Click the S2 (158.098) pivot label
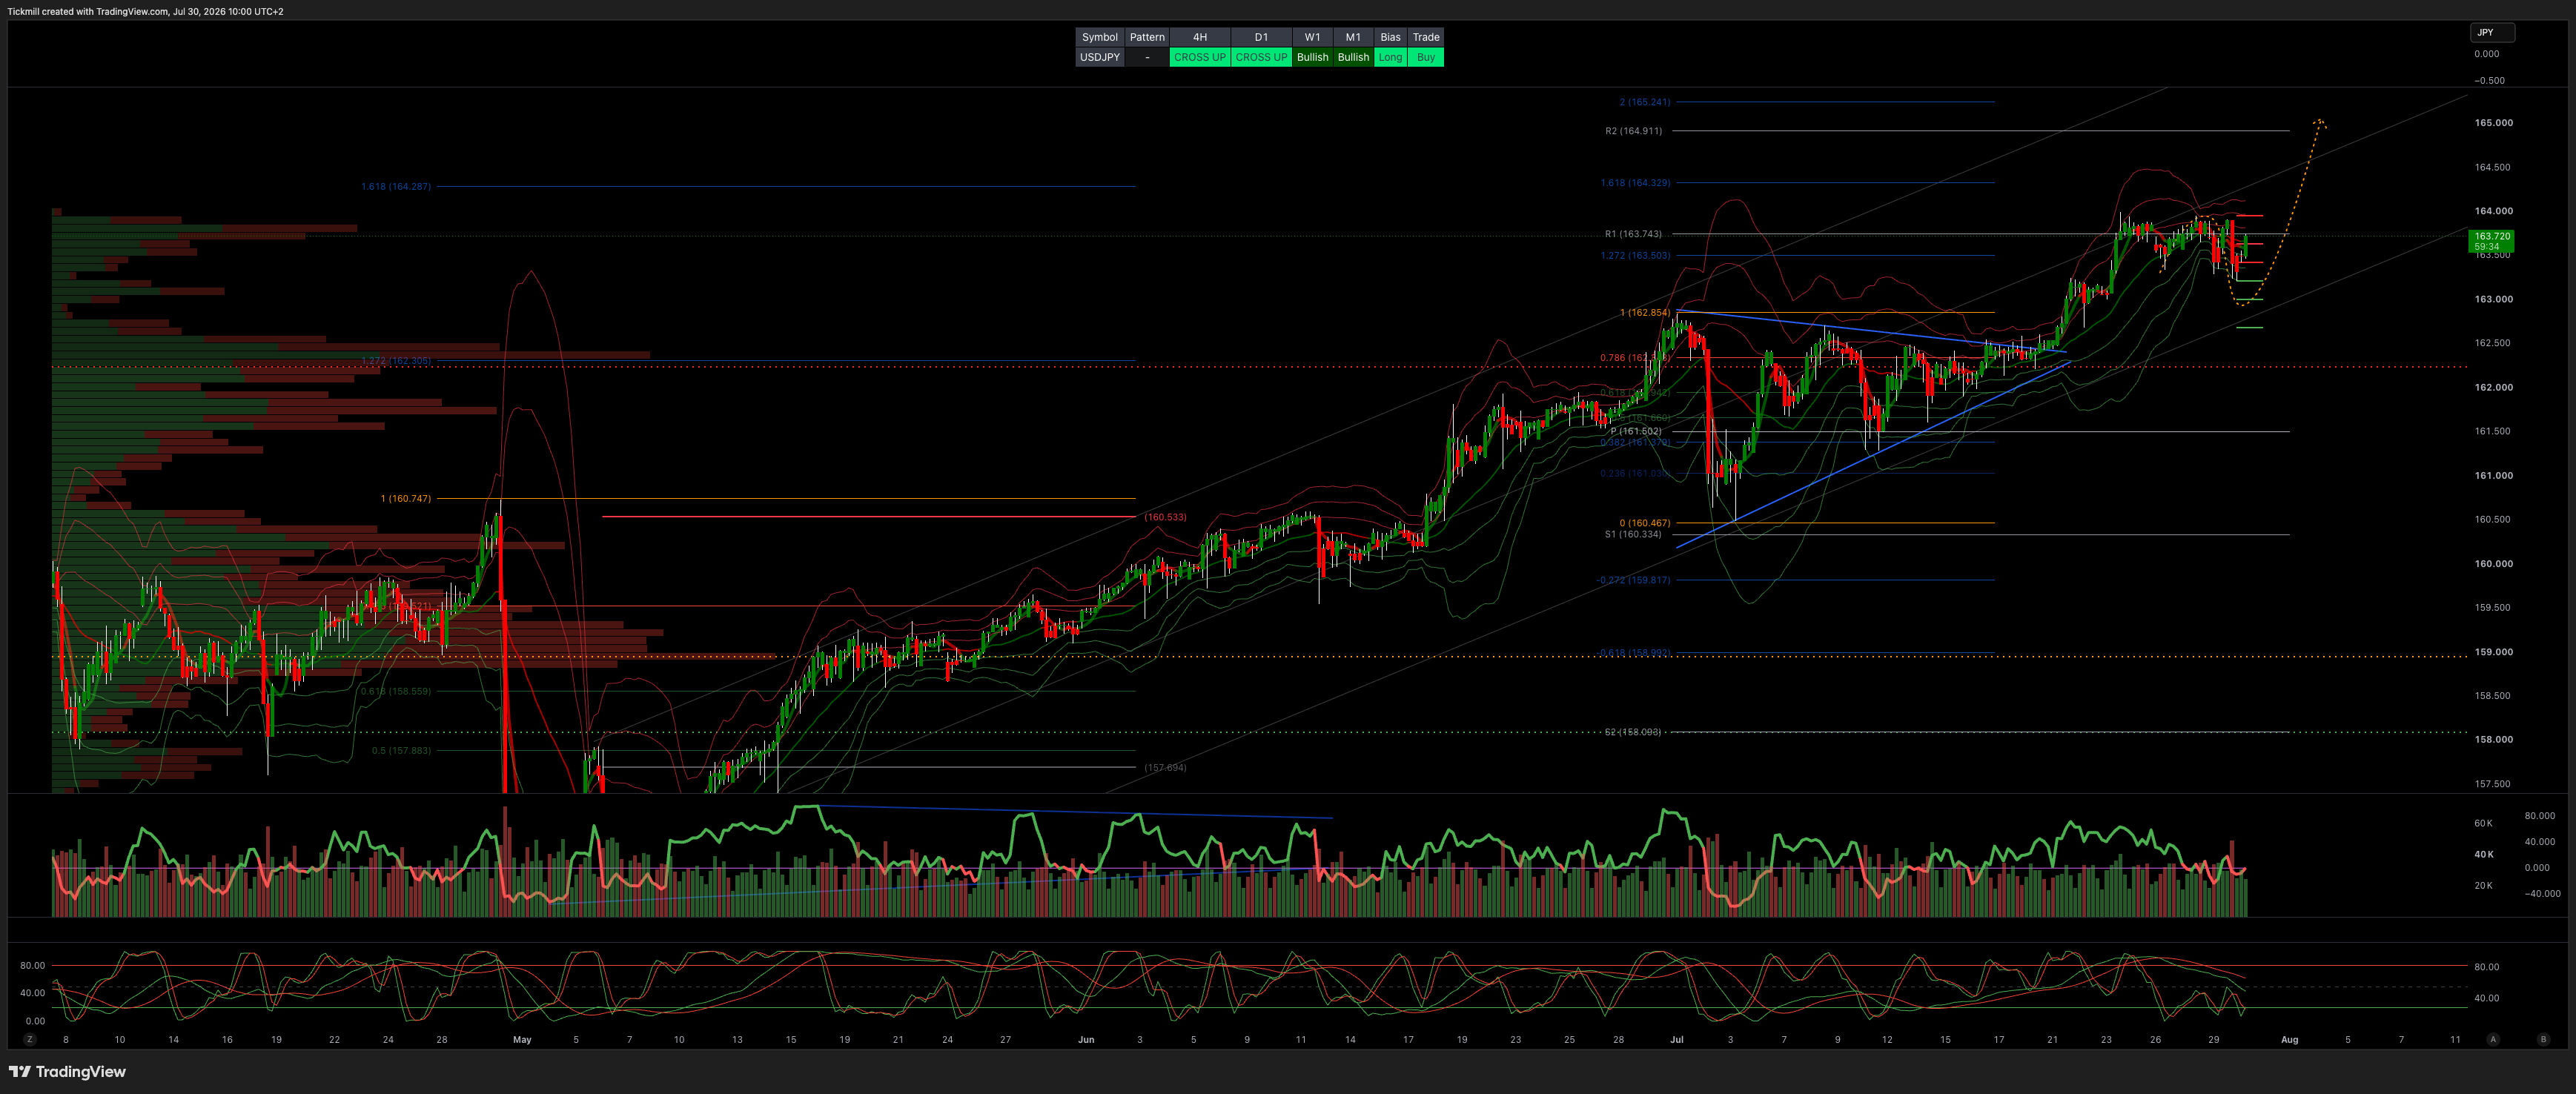This screenshot has width=2576, height=1094. click(1633, 732)
